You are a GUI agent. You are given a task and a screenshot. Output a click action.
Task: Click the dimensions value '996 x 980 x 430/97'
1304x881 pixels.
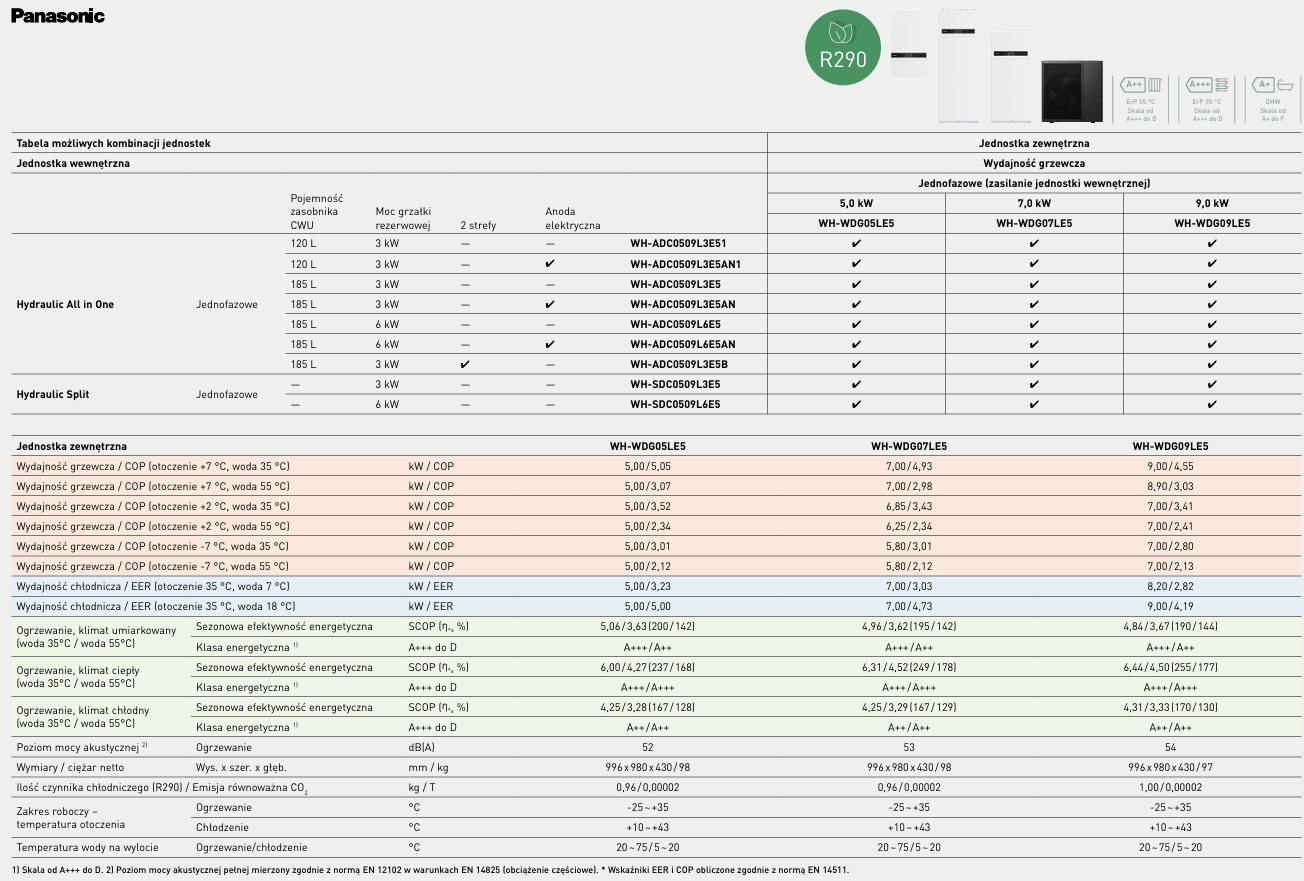coord(1170,767)
